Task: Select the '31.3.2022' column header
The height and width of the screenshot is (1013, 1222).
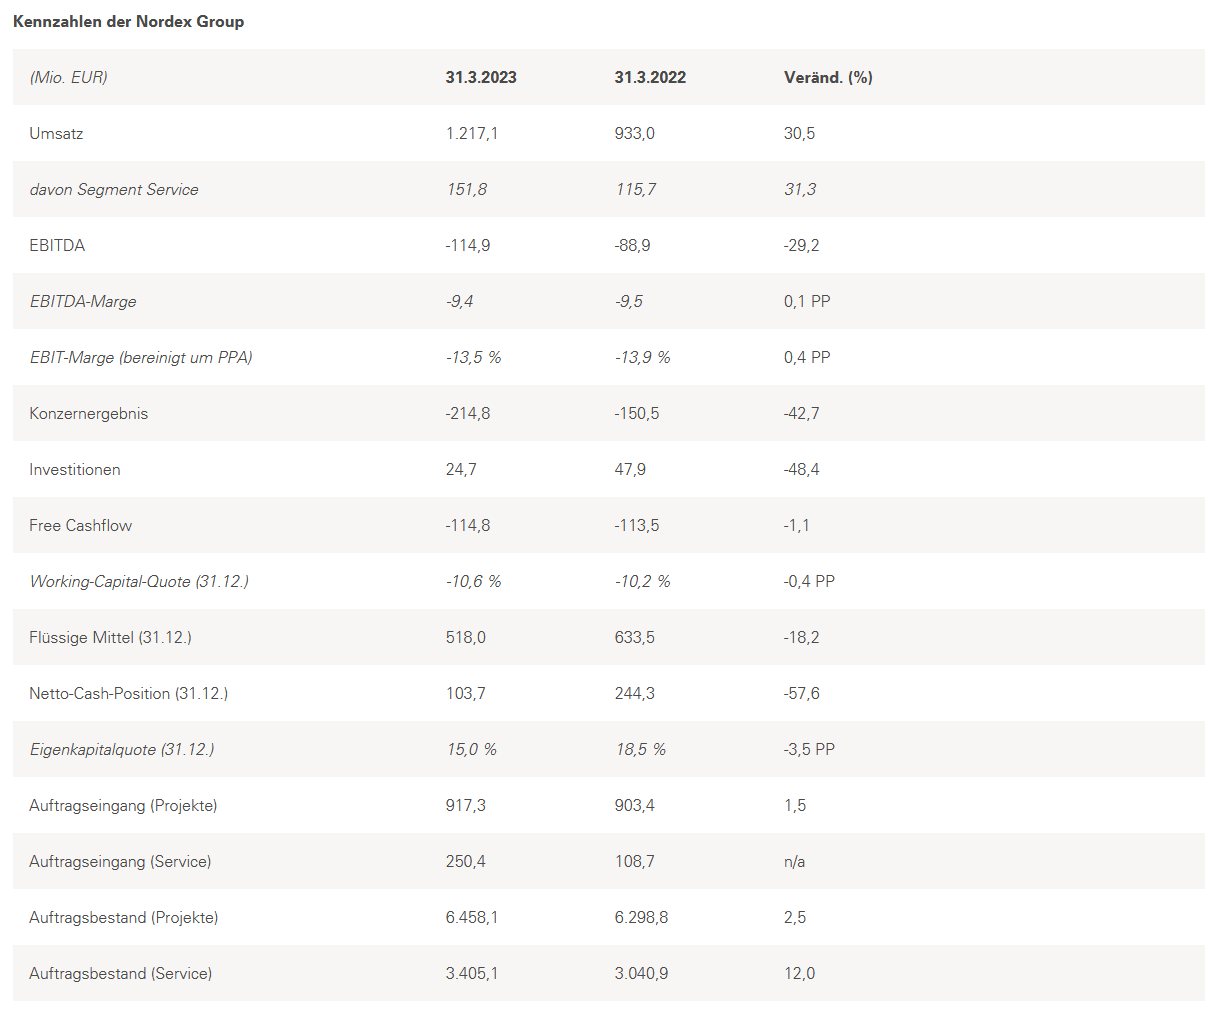Action: 650,77
